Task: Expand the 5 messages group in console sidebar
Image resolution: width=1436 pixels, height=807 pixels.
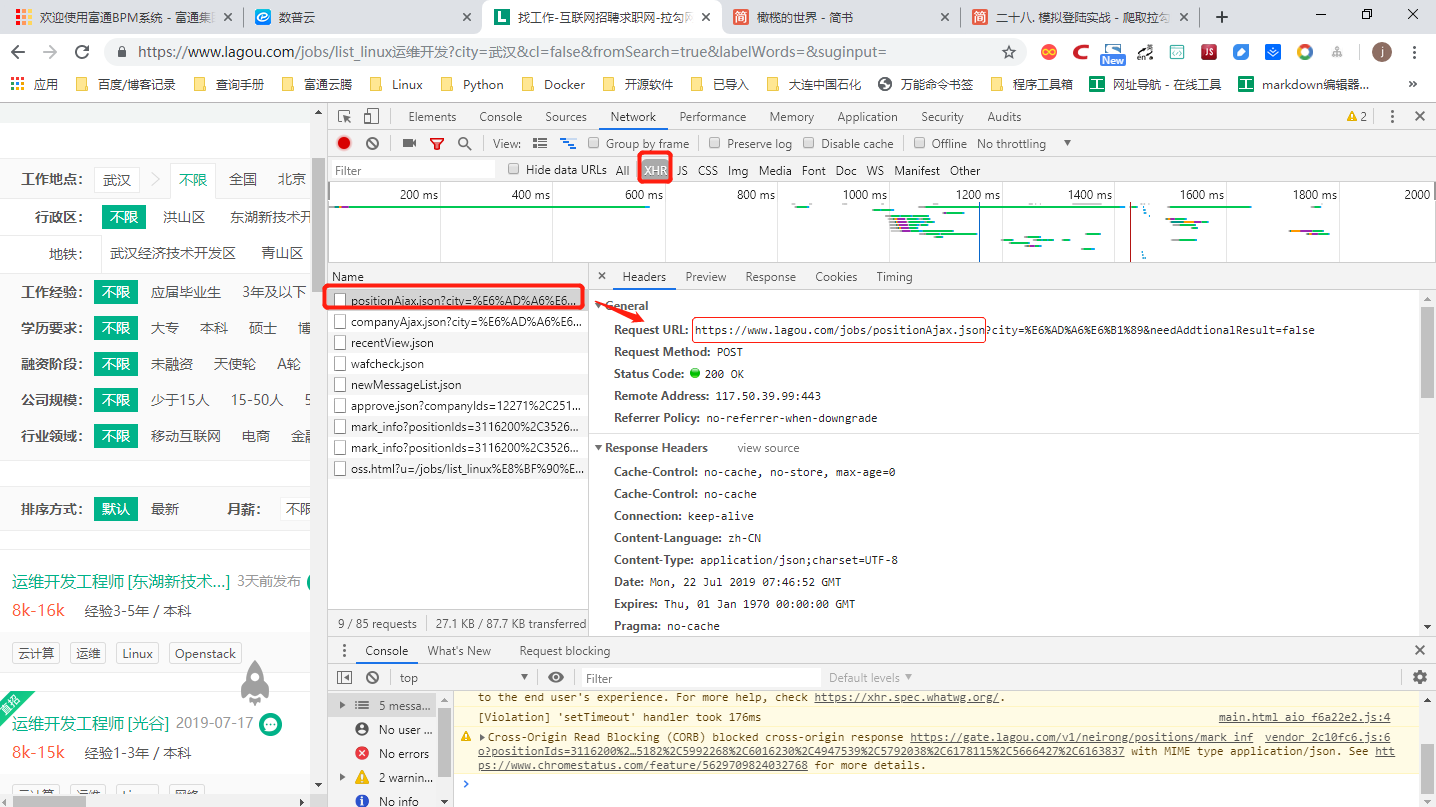Action: tap(343, 705)
